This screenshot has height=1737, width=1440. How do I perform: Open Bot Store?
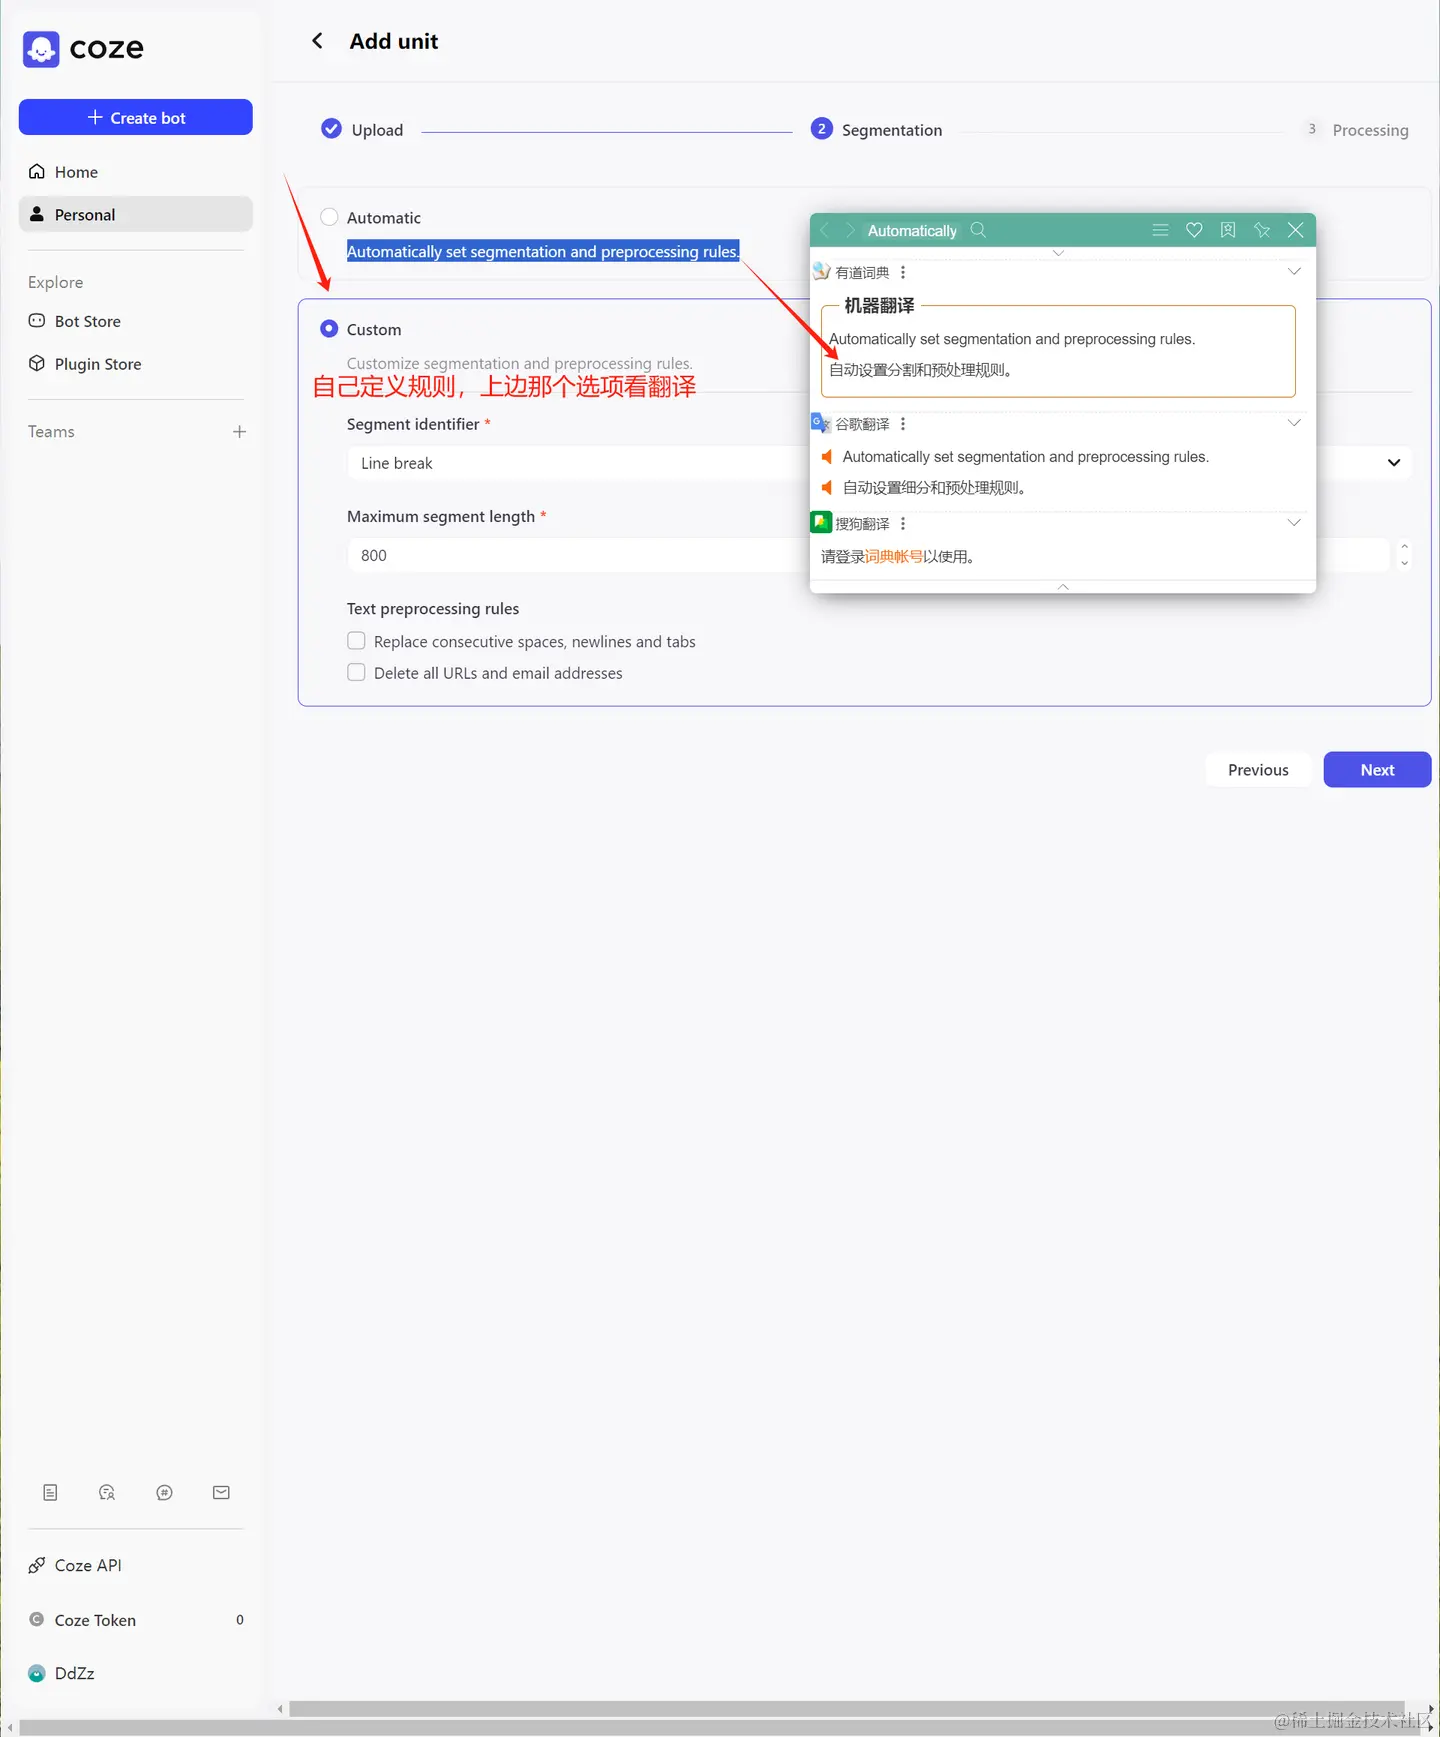[136, 321]
